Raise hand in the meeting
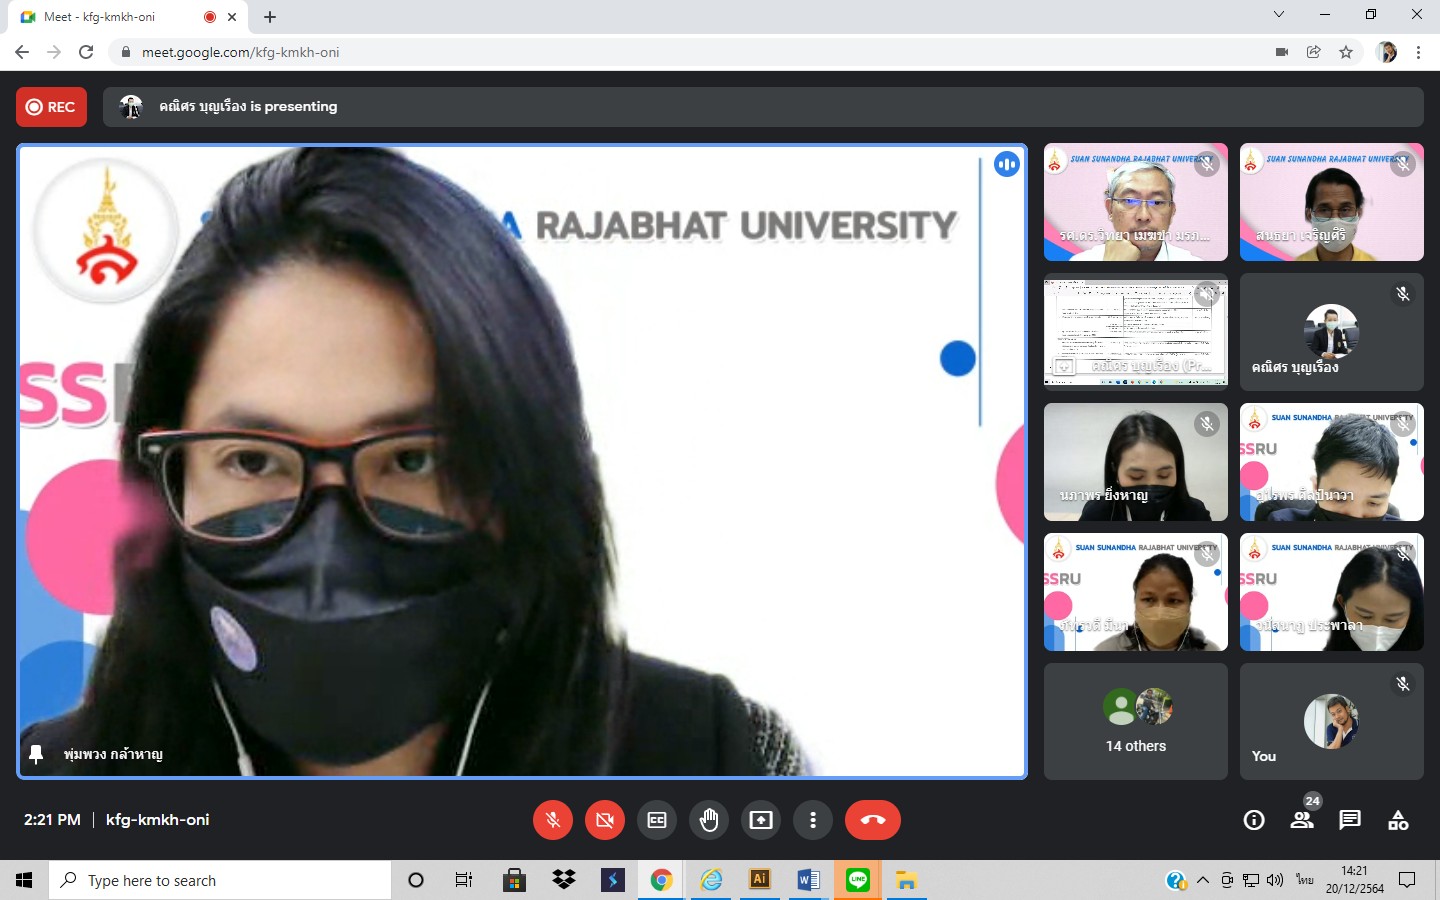 tap(709, 820)
